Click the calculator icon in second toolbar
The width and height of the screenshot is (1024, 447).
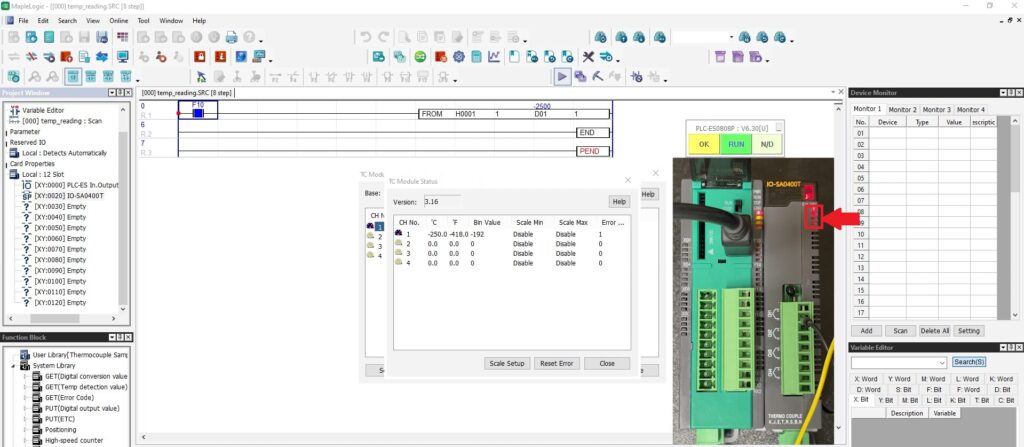476,57
